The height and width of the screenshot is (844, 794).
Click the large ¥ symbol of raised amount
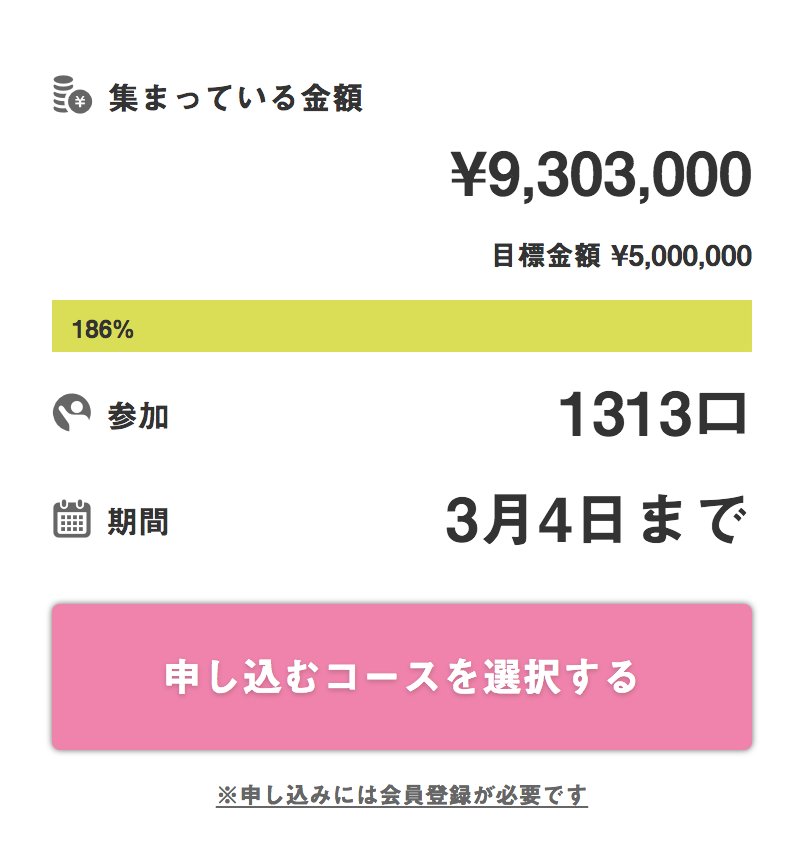click(471, 177)
